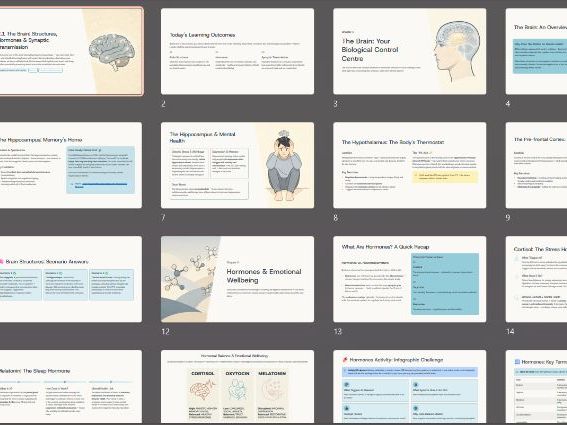Click the slide number 2 label
The height and width of the screenshot is (425, 567).
click(163, 104)
